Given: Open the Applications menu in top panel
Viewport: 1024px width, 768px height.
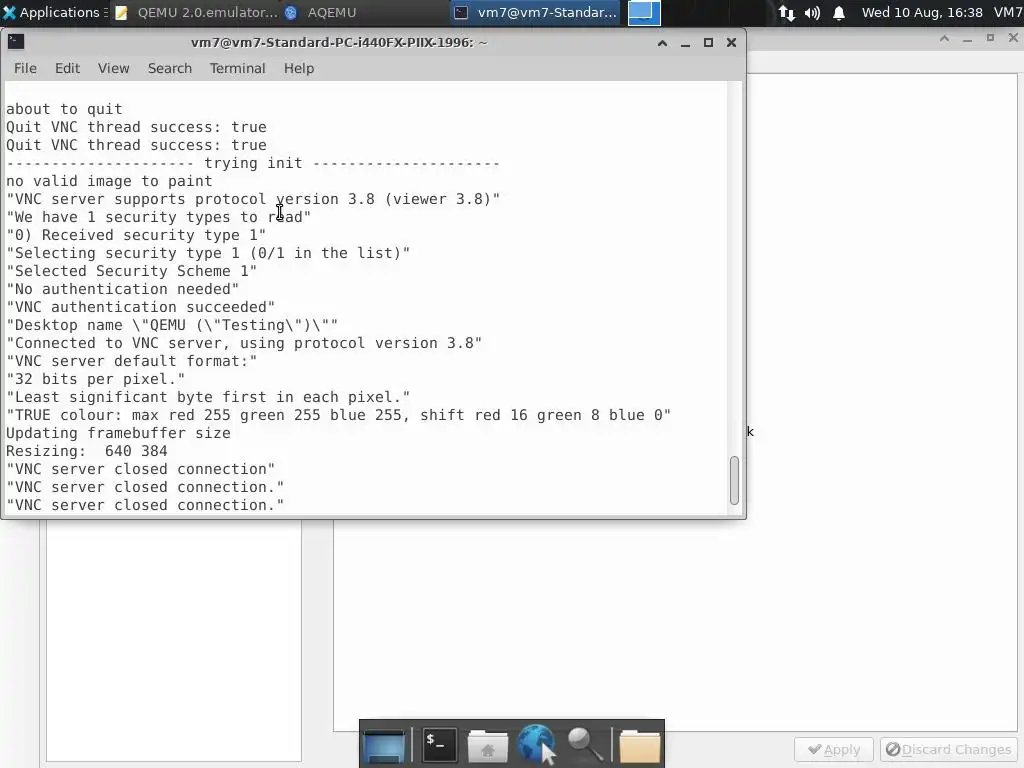Looking at the screenshot, I should 55,12.
